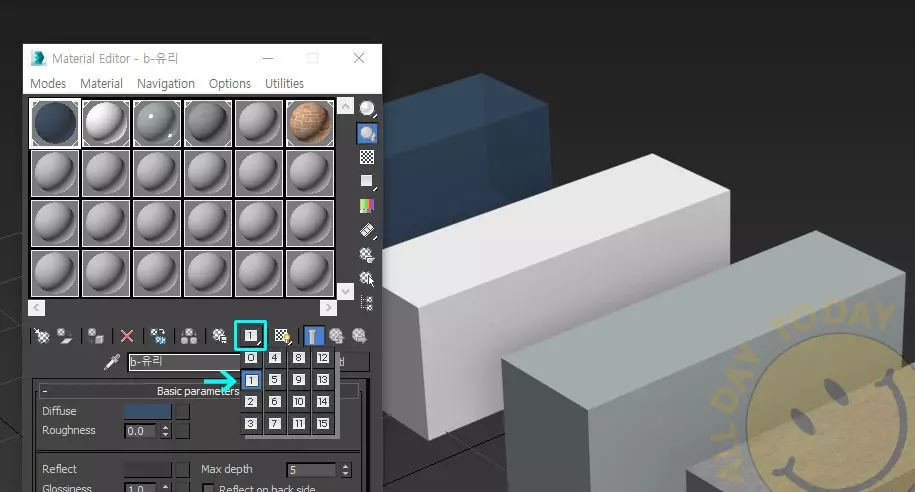Assign material to selection icon
The height and width of the screenshot is (492, 915).
pos(95,336)
